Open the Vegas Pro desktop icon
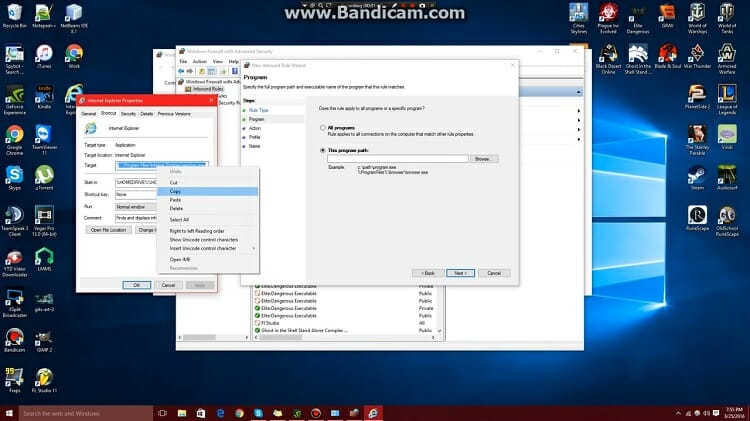 44,221
